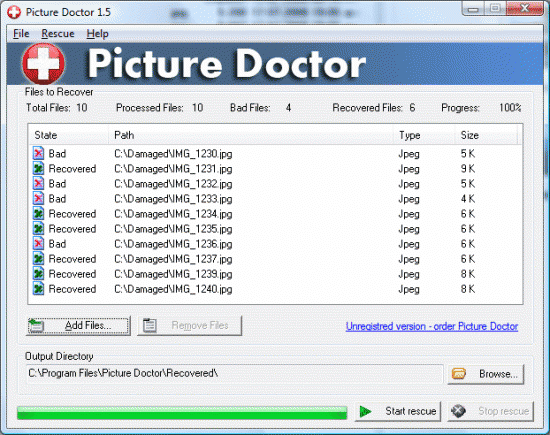
Task: Click the Recovered status icon for IMG_1239.jpg
Action: 38,274
